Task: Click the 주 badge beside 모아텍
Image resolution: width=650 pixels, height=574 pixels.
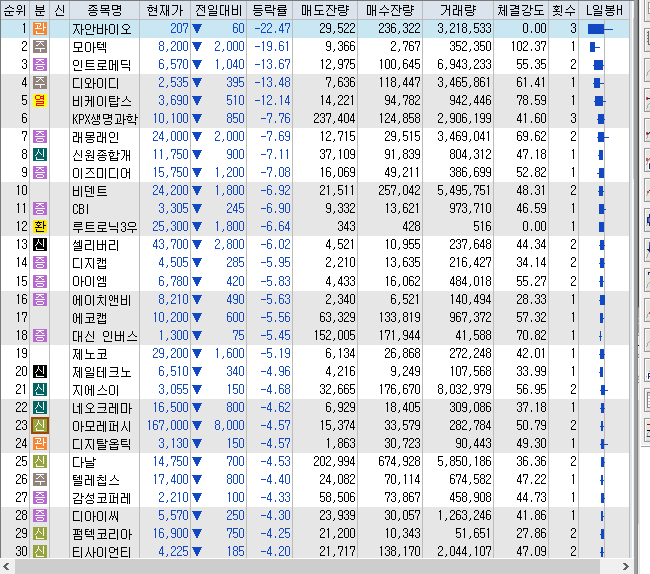Action: tap(40, 46)
